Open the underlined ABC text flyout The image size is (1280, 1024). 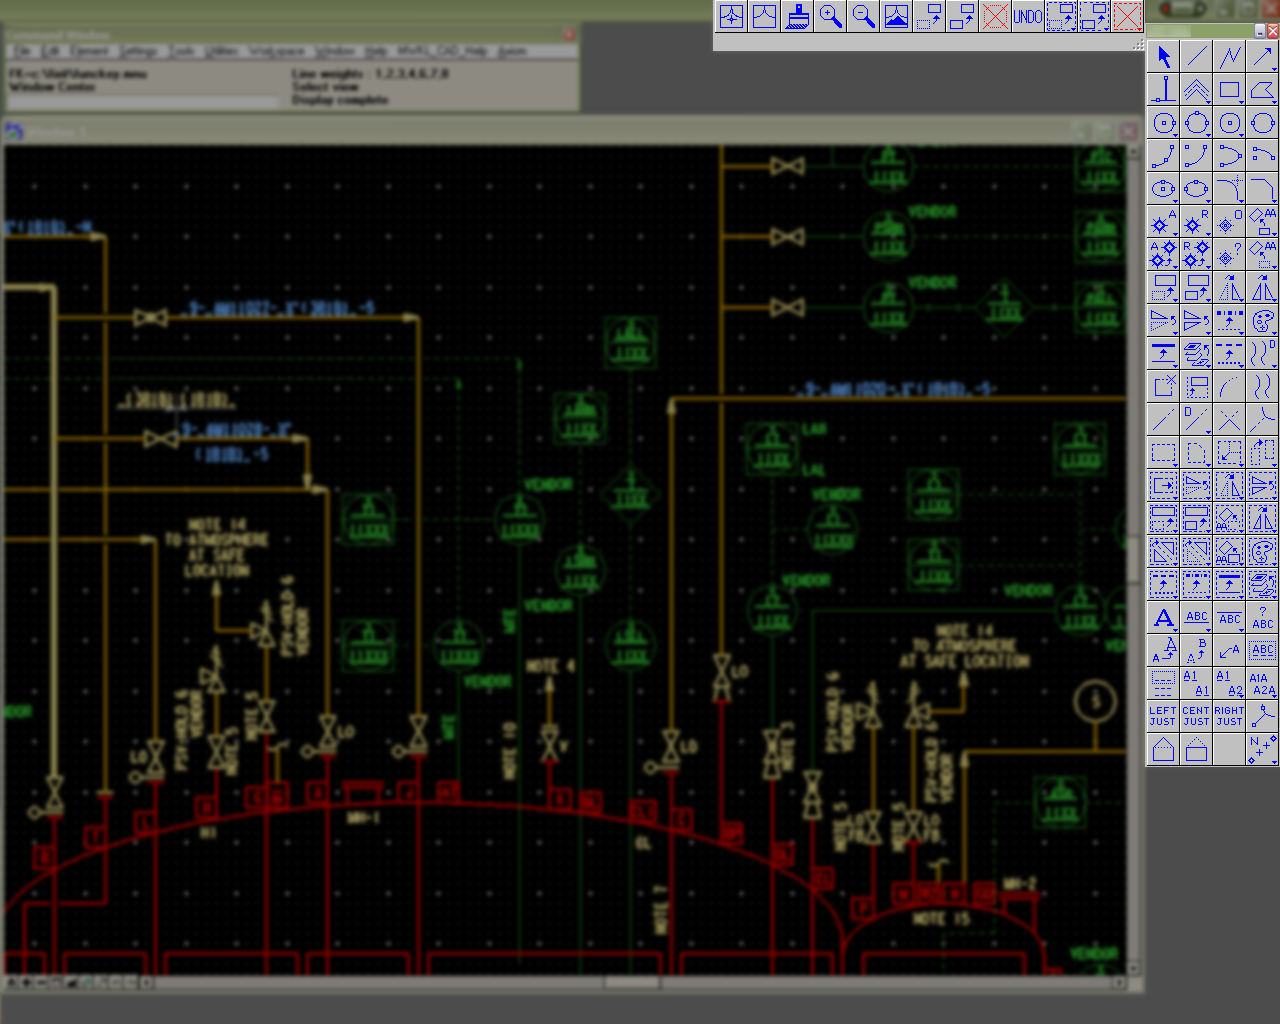(x=1209, y=630)
